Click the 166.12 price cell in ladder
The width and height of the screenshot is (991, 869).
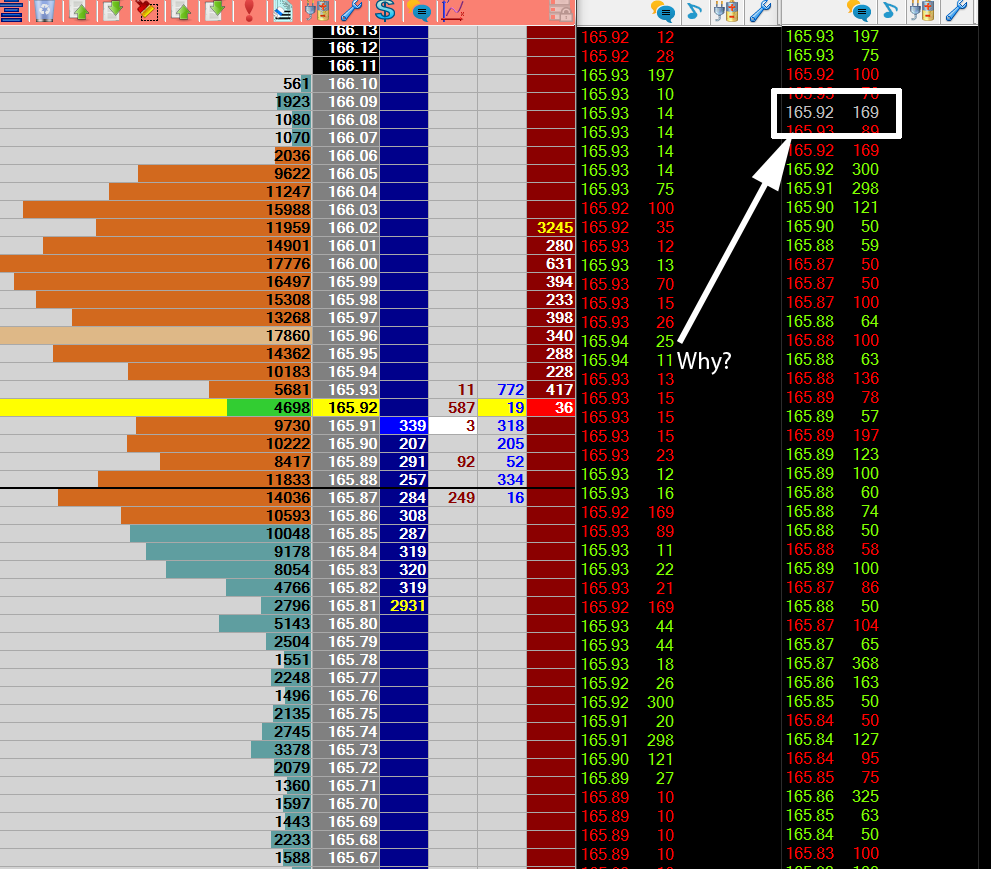pyautogui.click(x=346, y=47)
